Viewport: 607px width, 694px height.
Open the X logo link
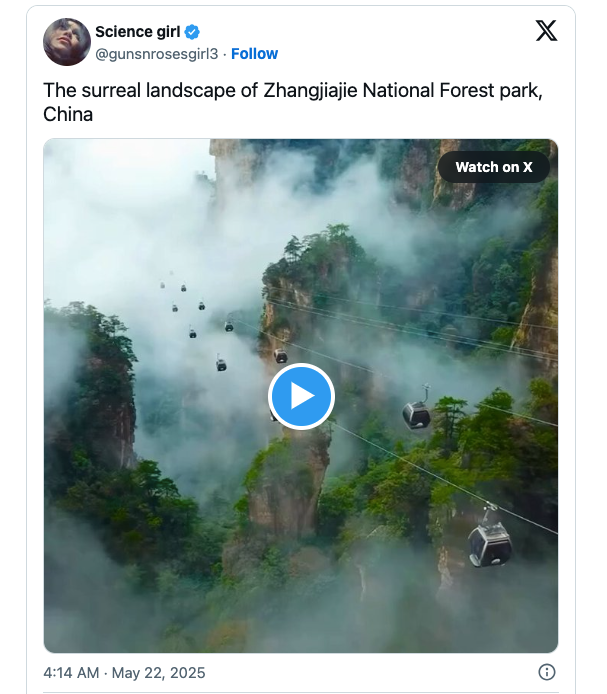546,31
